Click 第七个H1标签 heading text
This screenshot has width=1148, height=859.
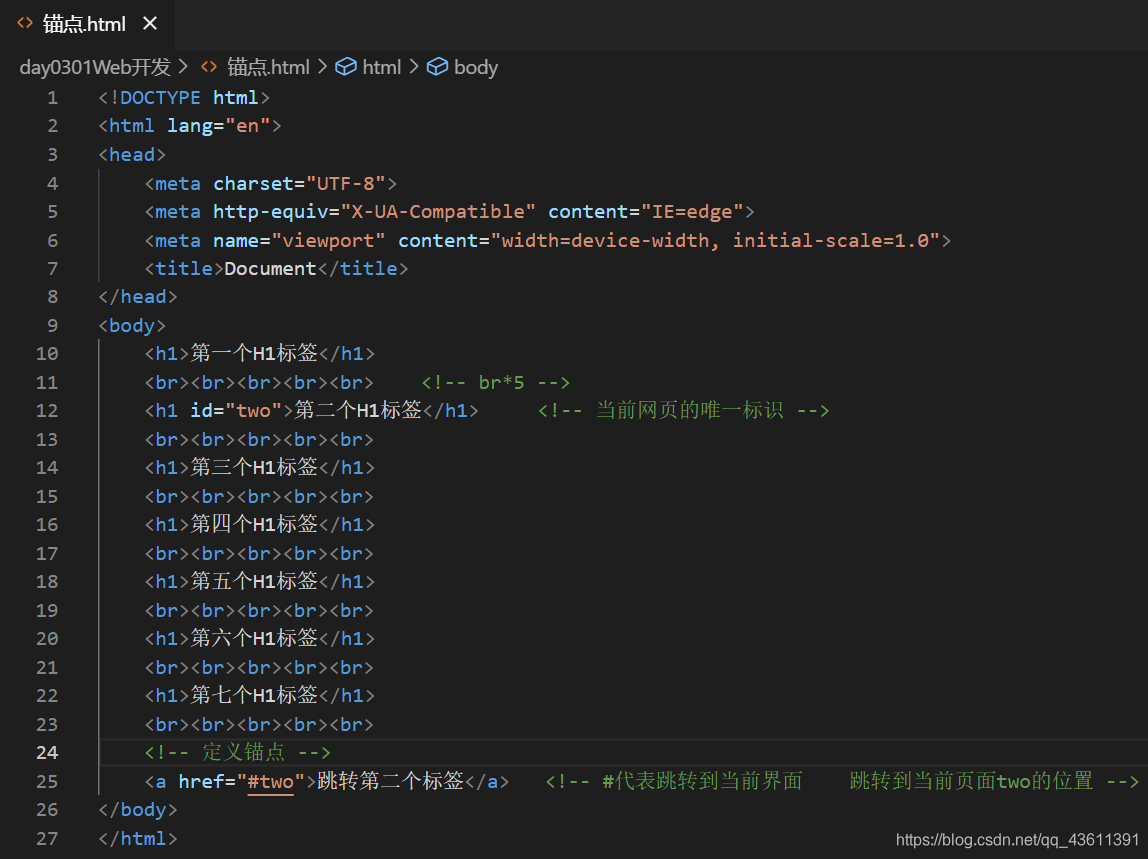pos(254,695)
